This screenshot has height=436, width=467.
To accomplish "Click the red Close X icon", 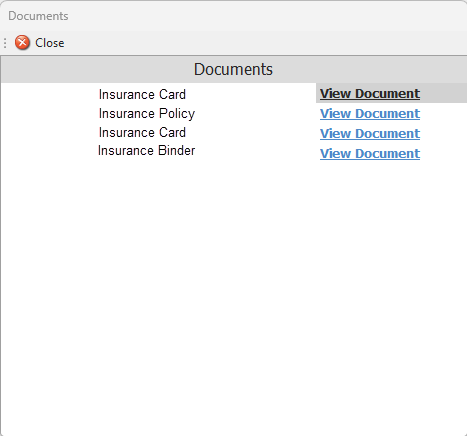I will pos(22,43).
